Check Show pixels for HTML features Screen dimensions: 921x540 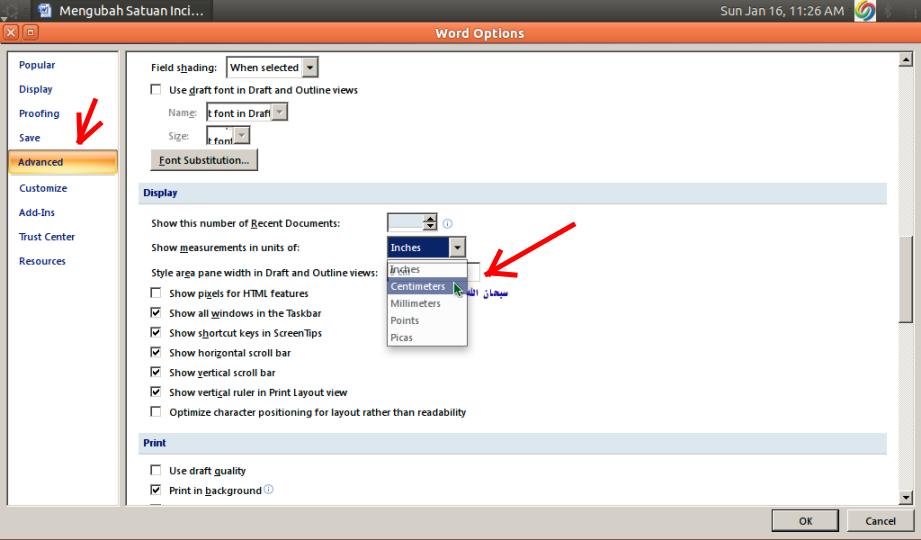coord(156,293)
